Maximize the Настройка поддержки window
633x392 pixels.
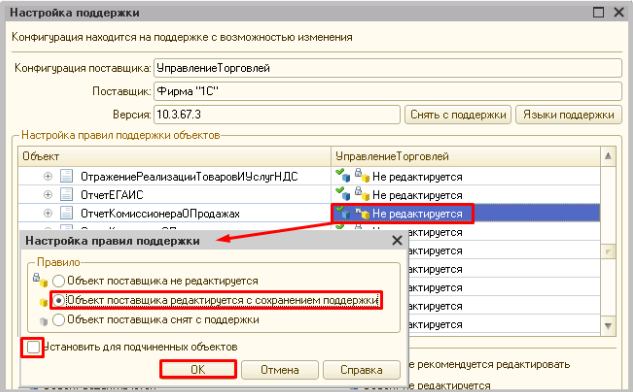598,12
